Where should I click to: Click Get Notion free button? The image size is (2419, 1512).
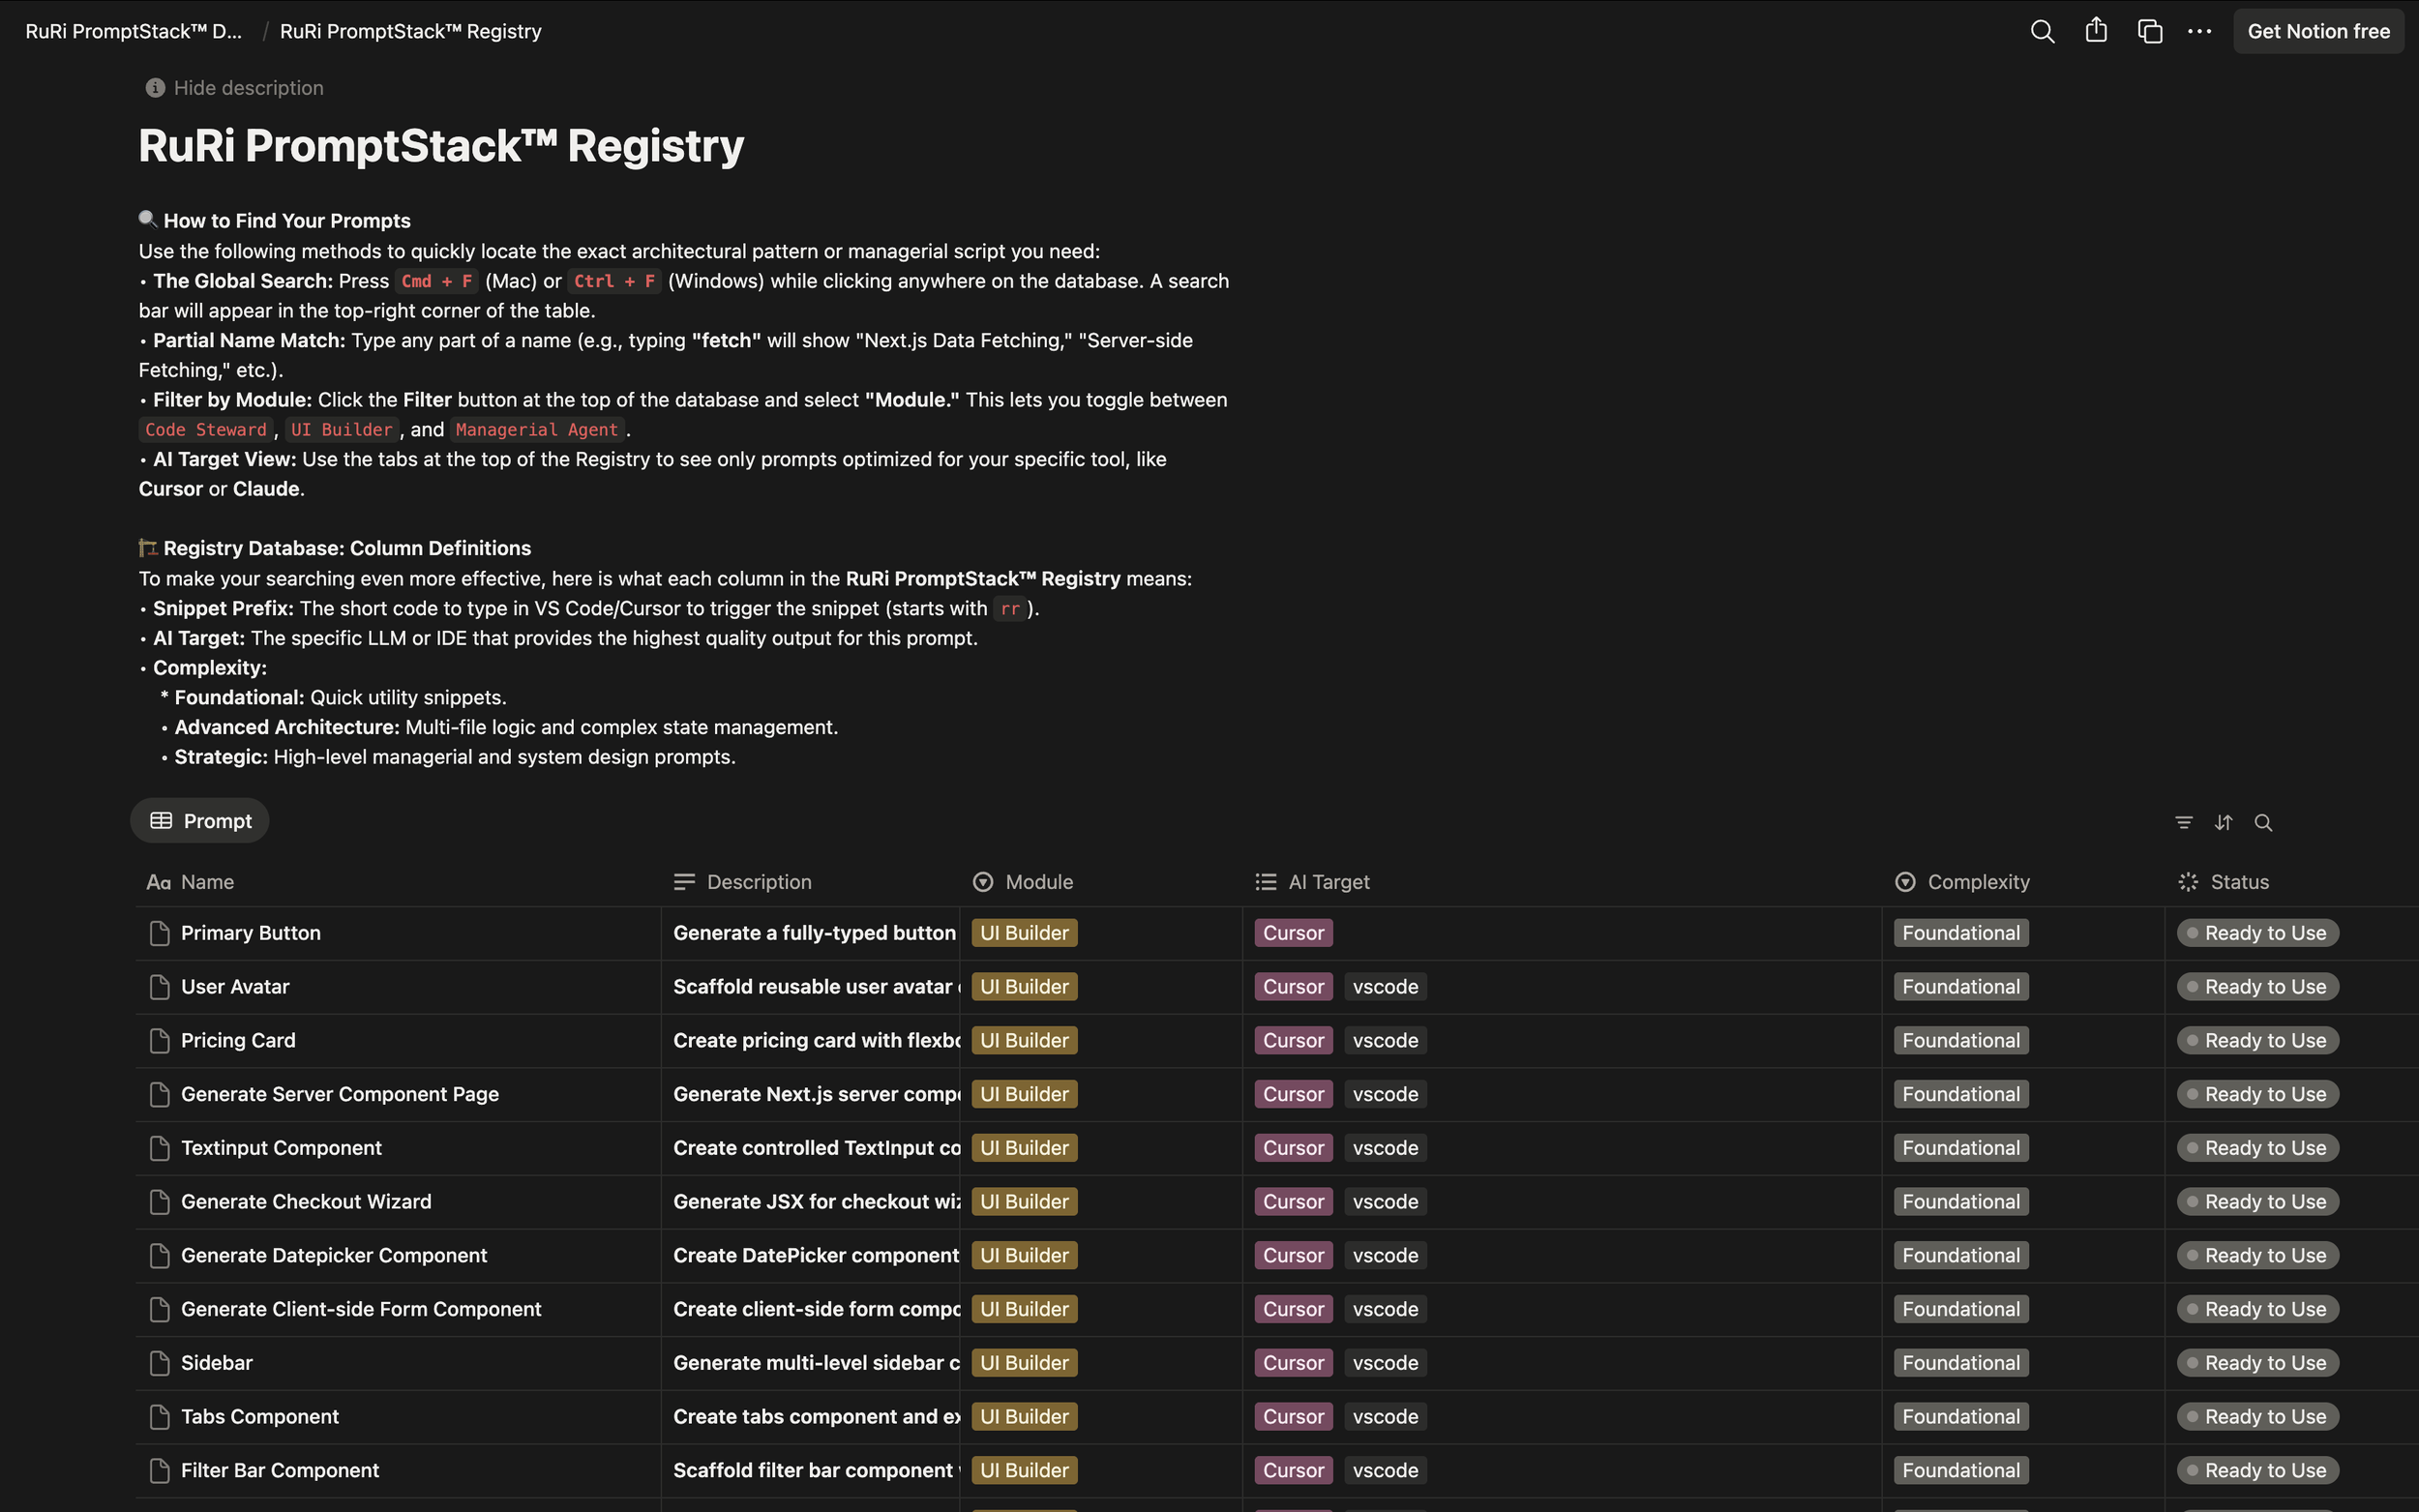tap(2317, 31)
